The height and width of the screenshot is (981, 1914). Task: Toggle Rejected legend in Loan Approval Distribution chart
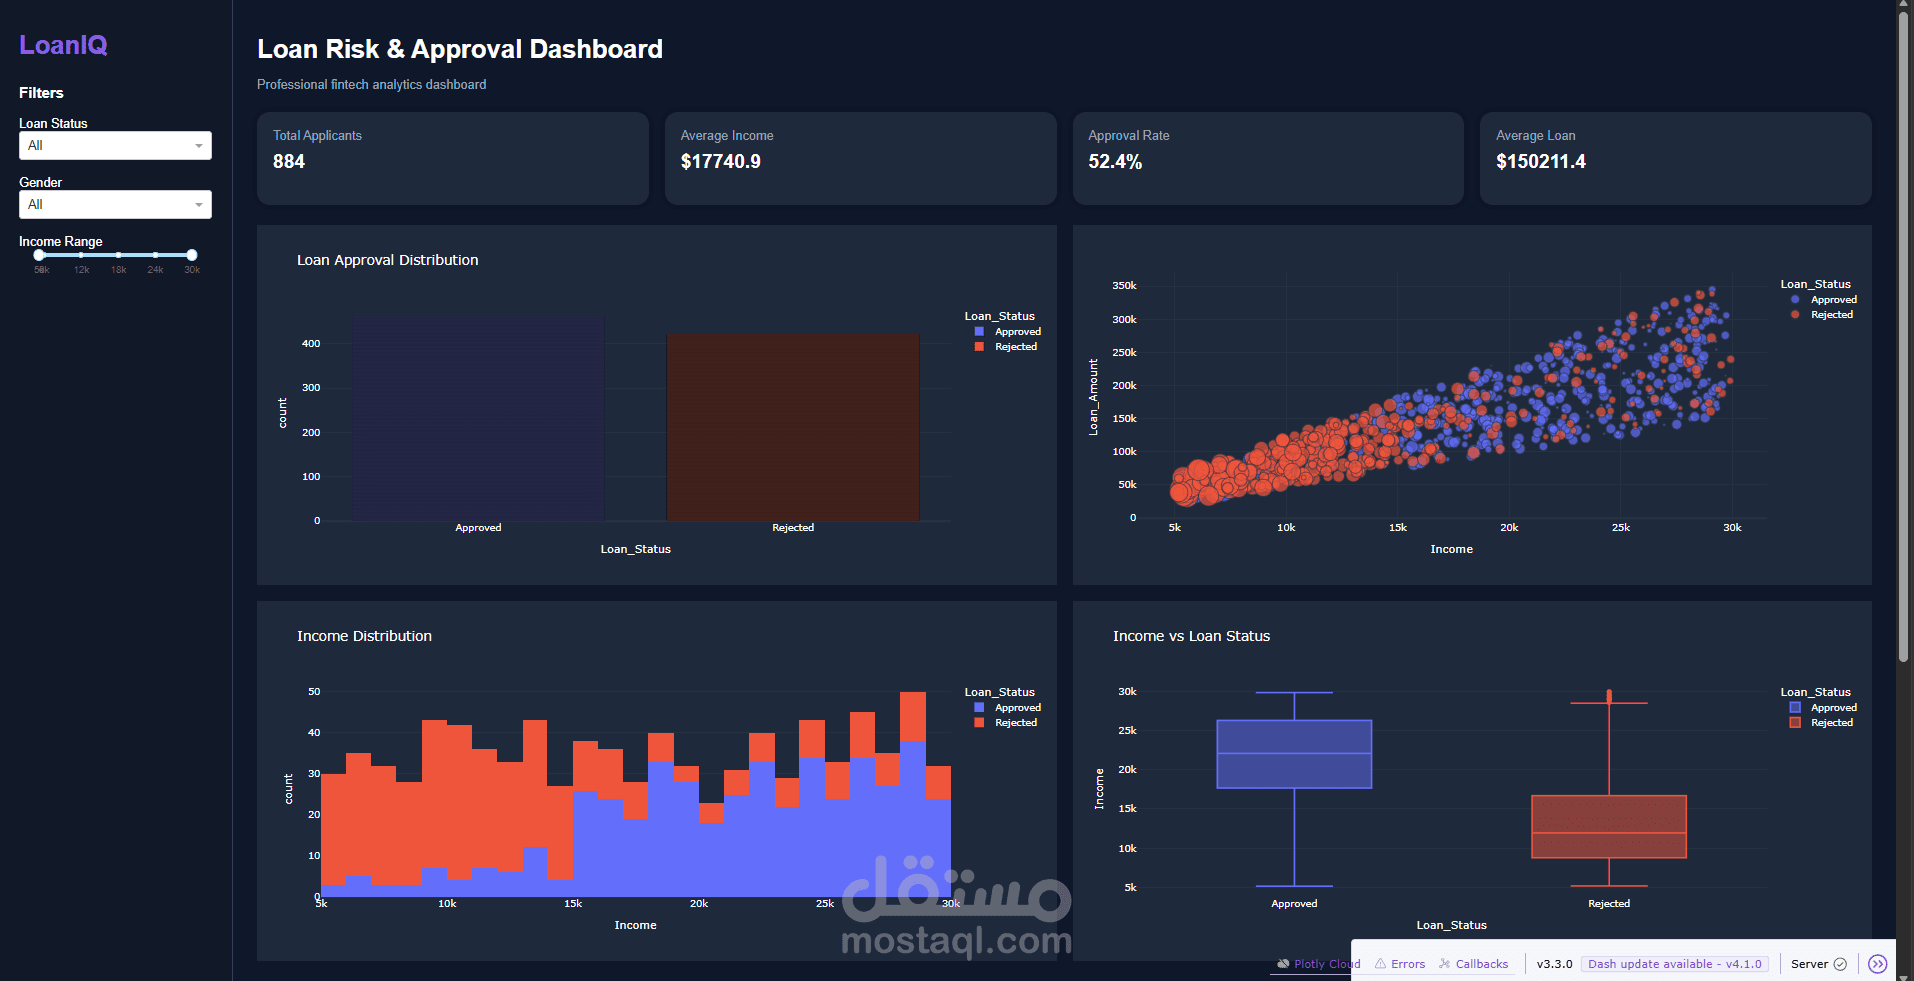coord(1006,347)
